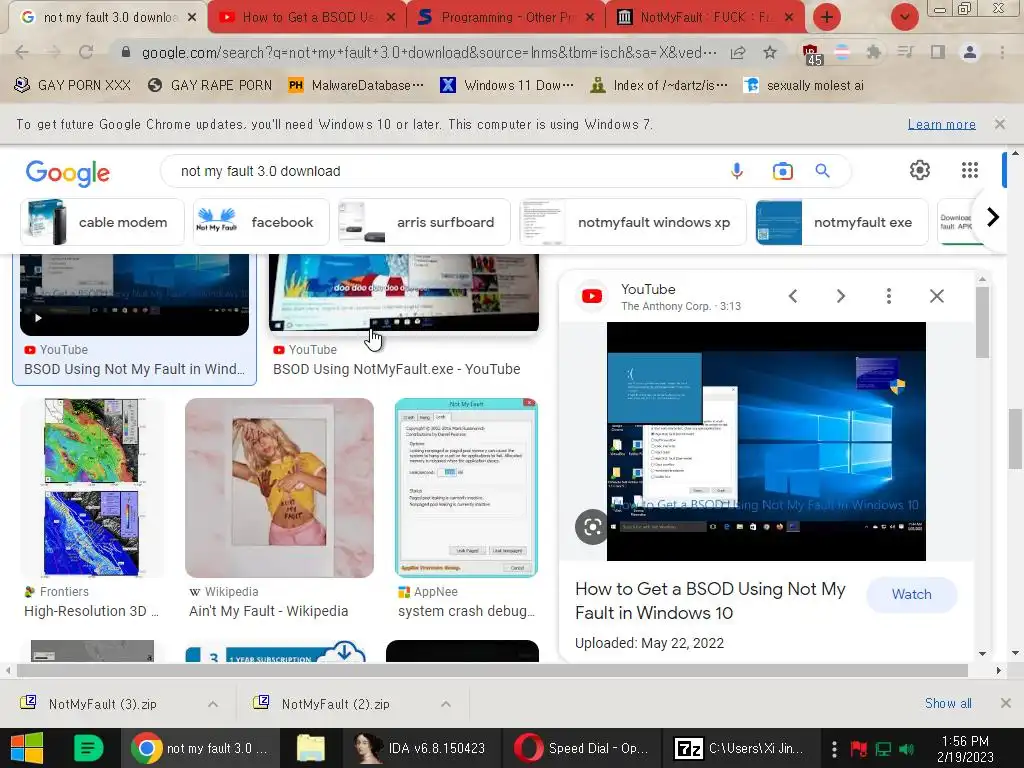Select the not my fault 3.0 download tab
This screenshot has width=1024, height=768.
pyautogui.click(x=108, y=18)
